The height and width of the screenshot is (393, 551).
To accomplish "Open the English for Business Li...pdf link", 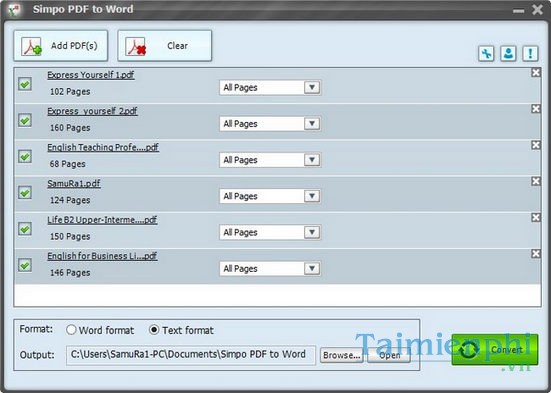I will [x=102, y=256].
